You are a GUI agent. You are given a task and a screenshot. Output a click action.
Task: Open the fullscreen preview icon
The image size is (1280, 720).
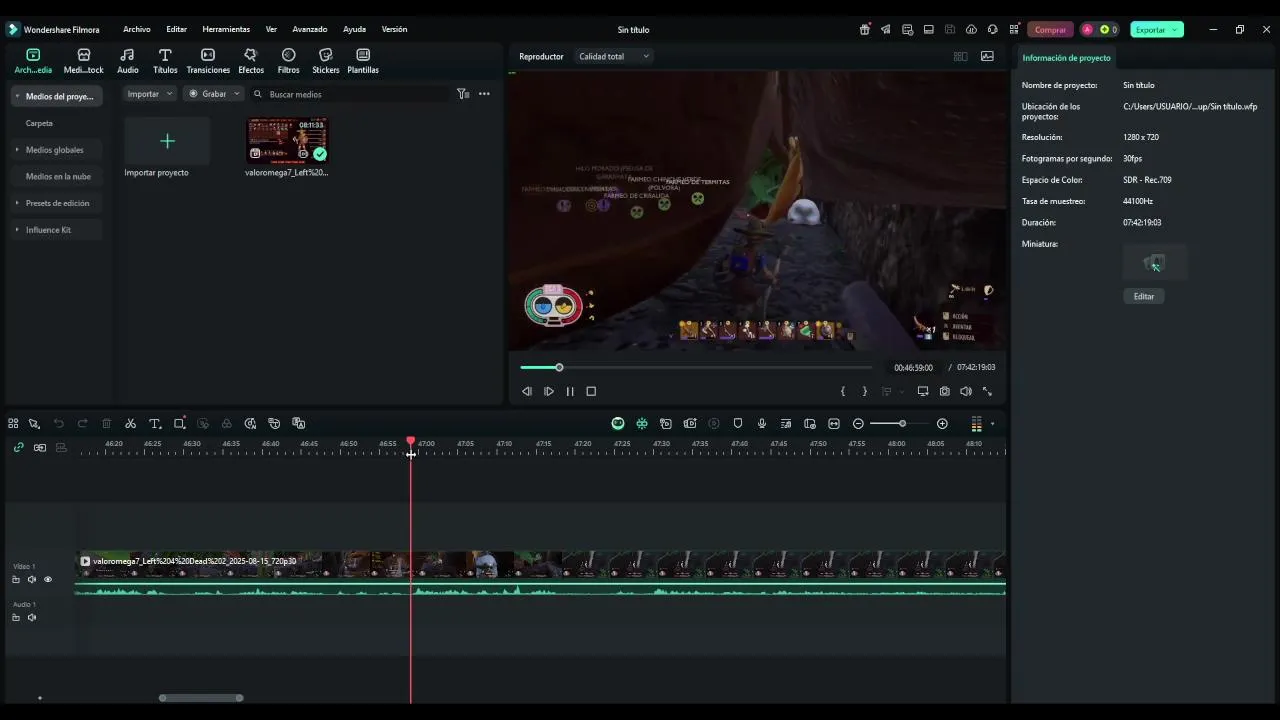pyautogui.click(x=987, y=391)
